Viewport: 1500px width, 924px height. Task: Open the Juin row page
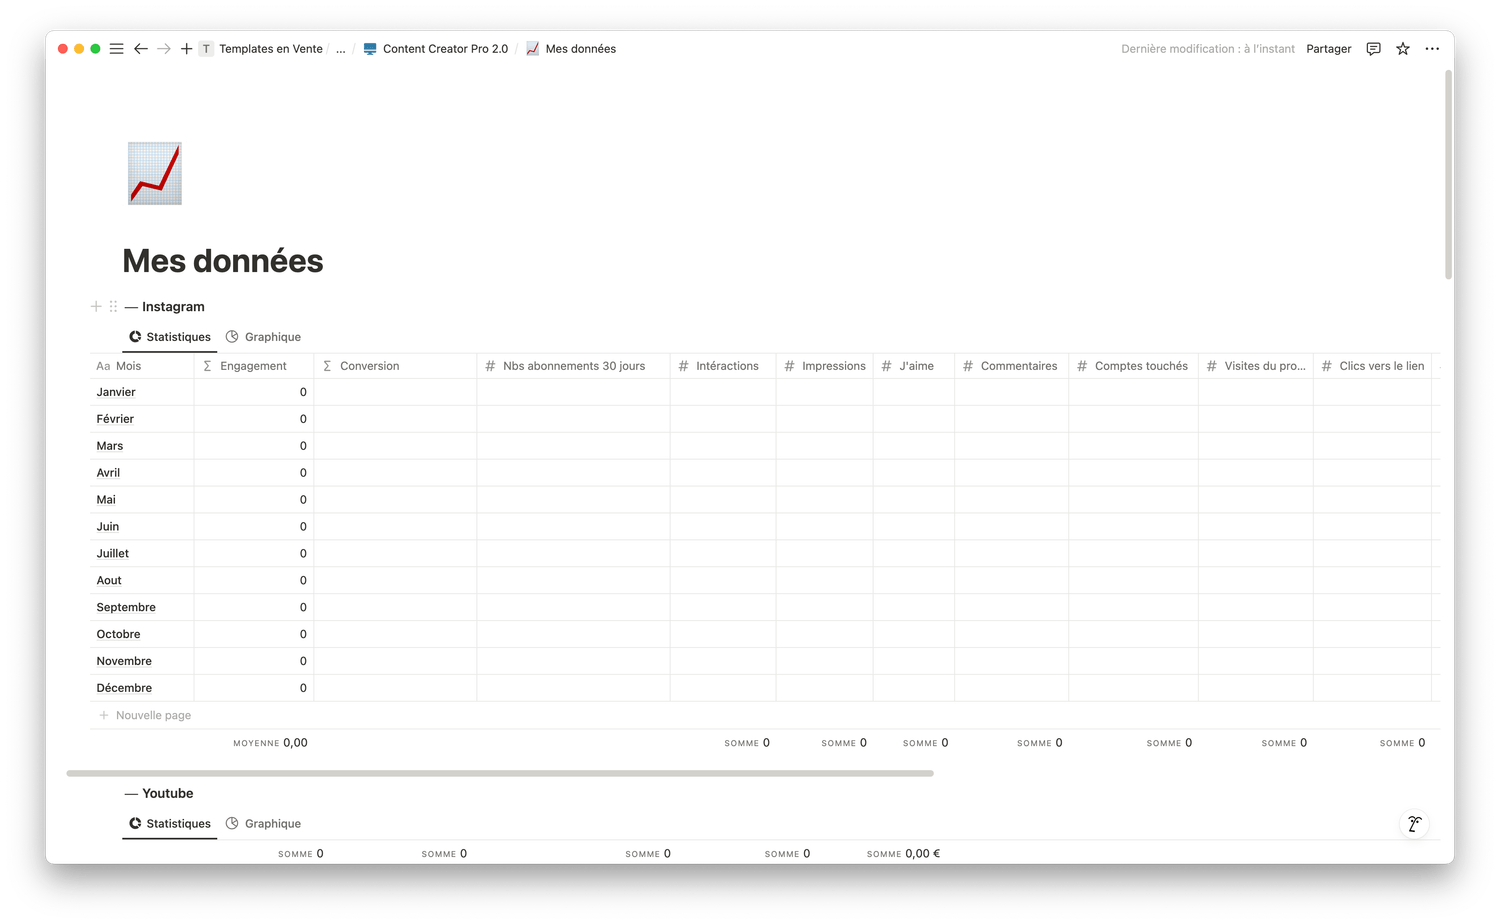(108, 527)
